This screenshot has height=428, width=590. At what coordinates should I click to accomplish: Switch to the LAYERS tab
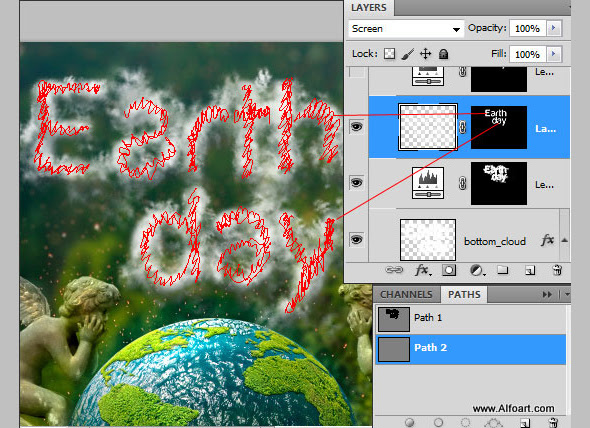point(369,8)
